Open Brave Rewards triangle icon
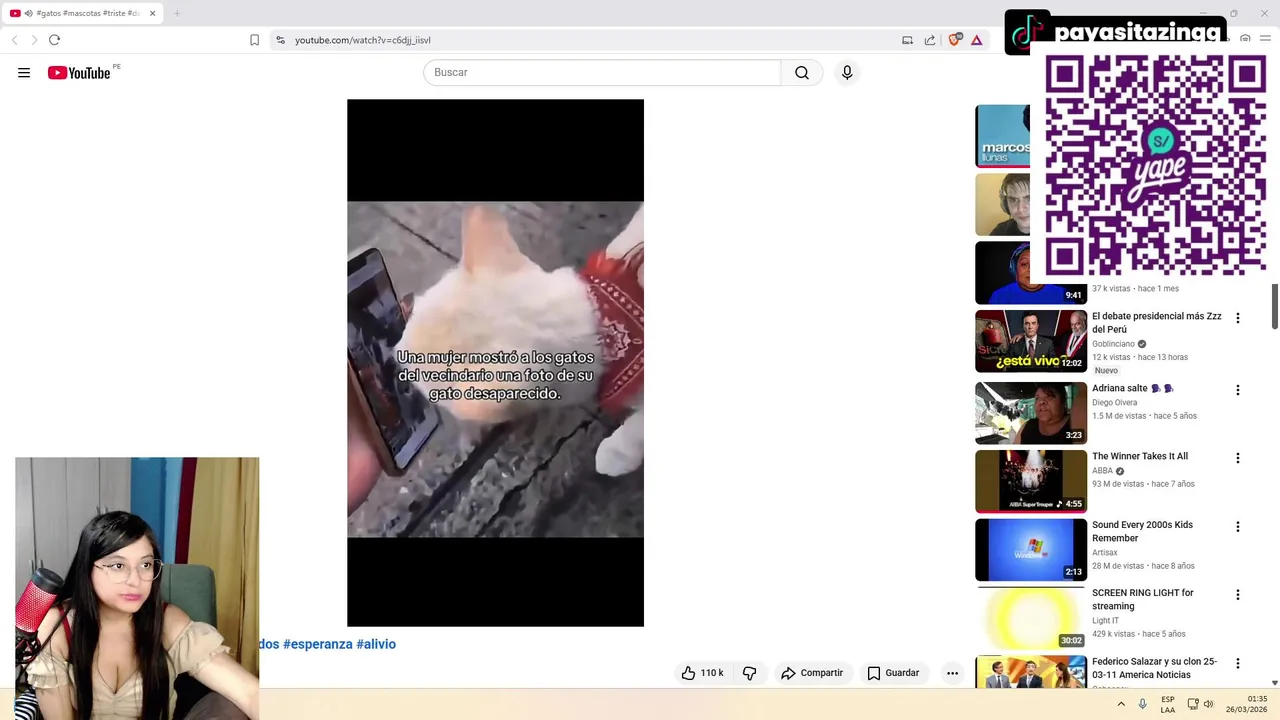 pos(977,40)
